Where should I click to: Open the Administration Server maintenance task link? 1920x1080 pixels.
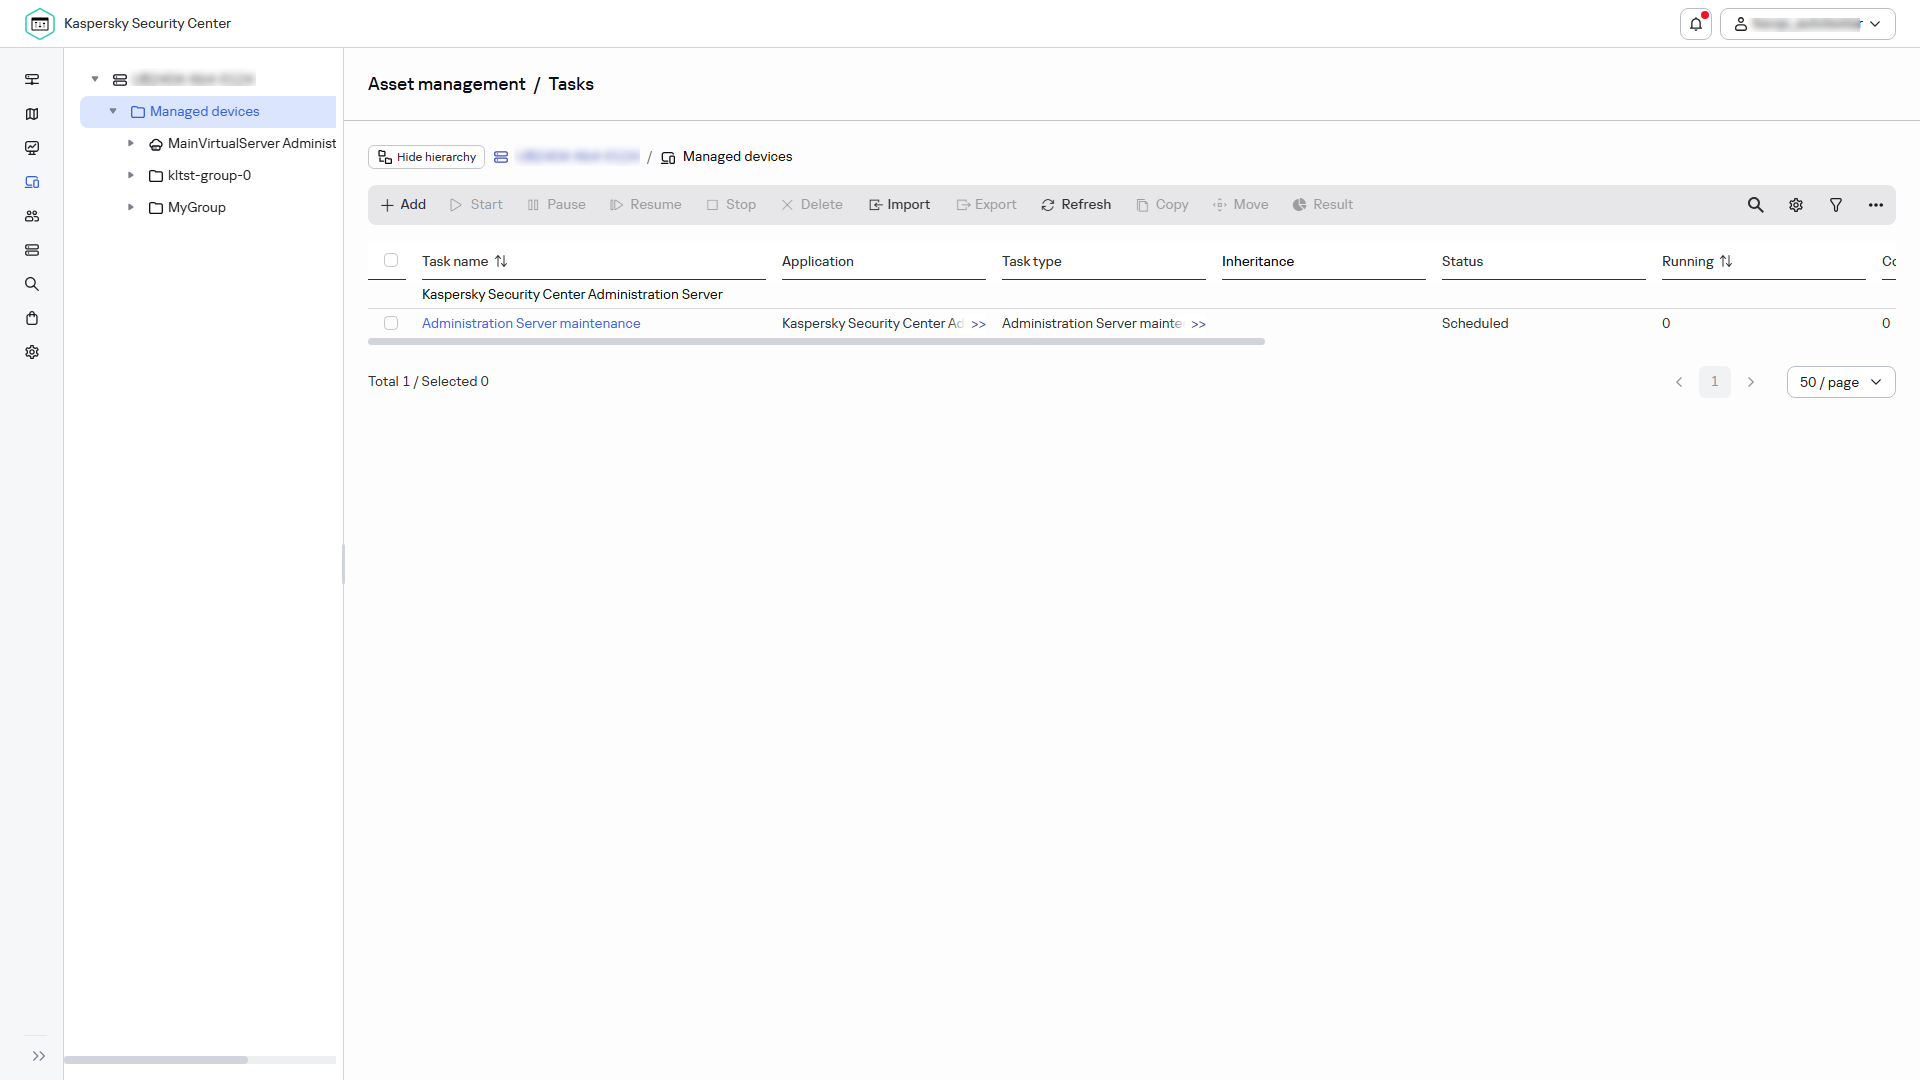531,323
